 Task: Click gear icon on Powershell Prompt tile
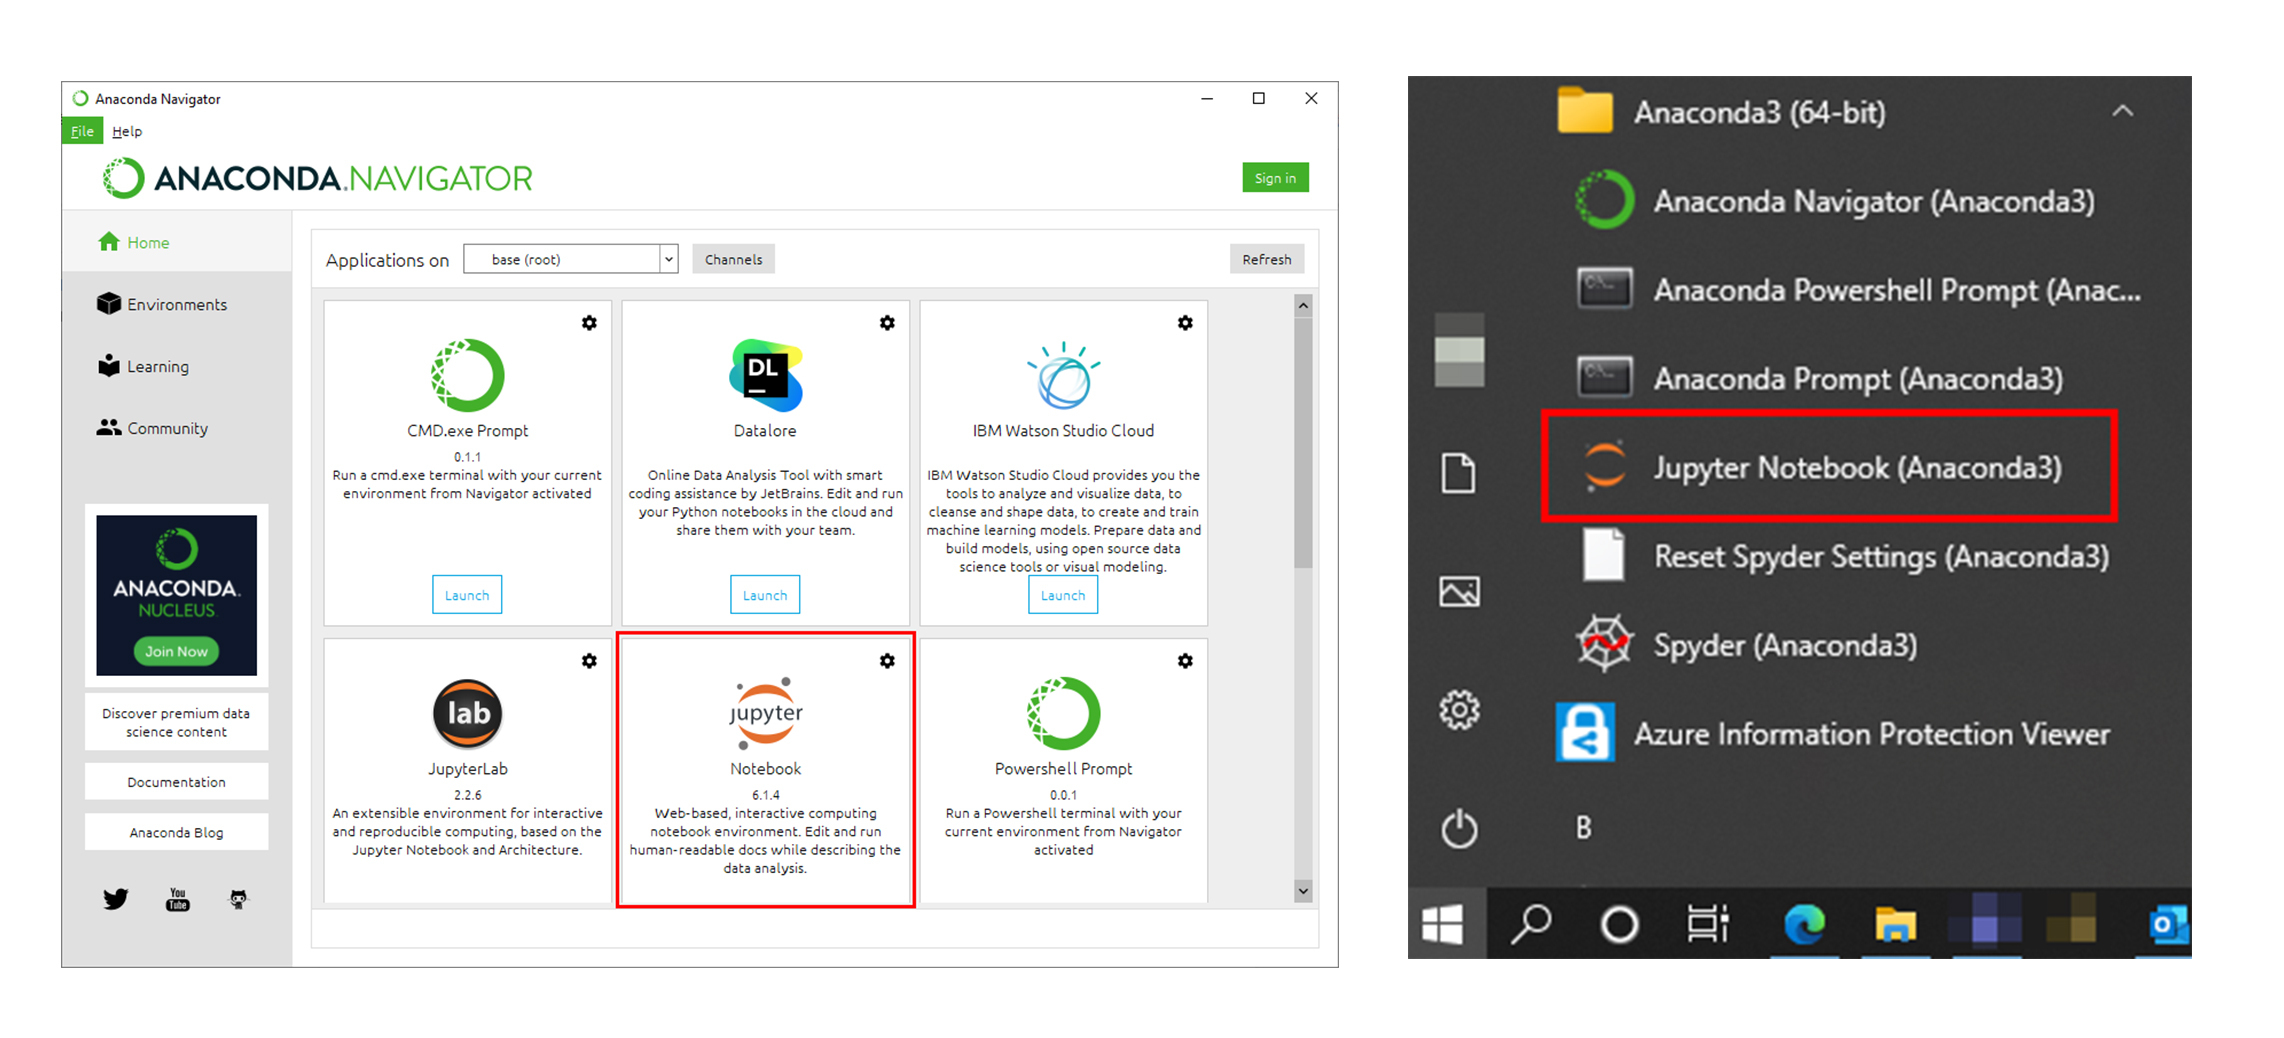tap(1185, 661)
